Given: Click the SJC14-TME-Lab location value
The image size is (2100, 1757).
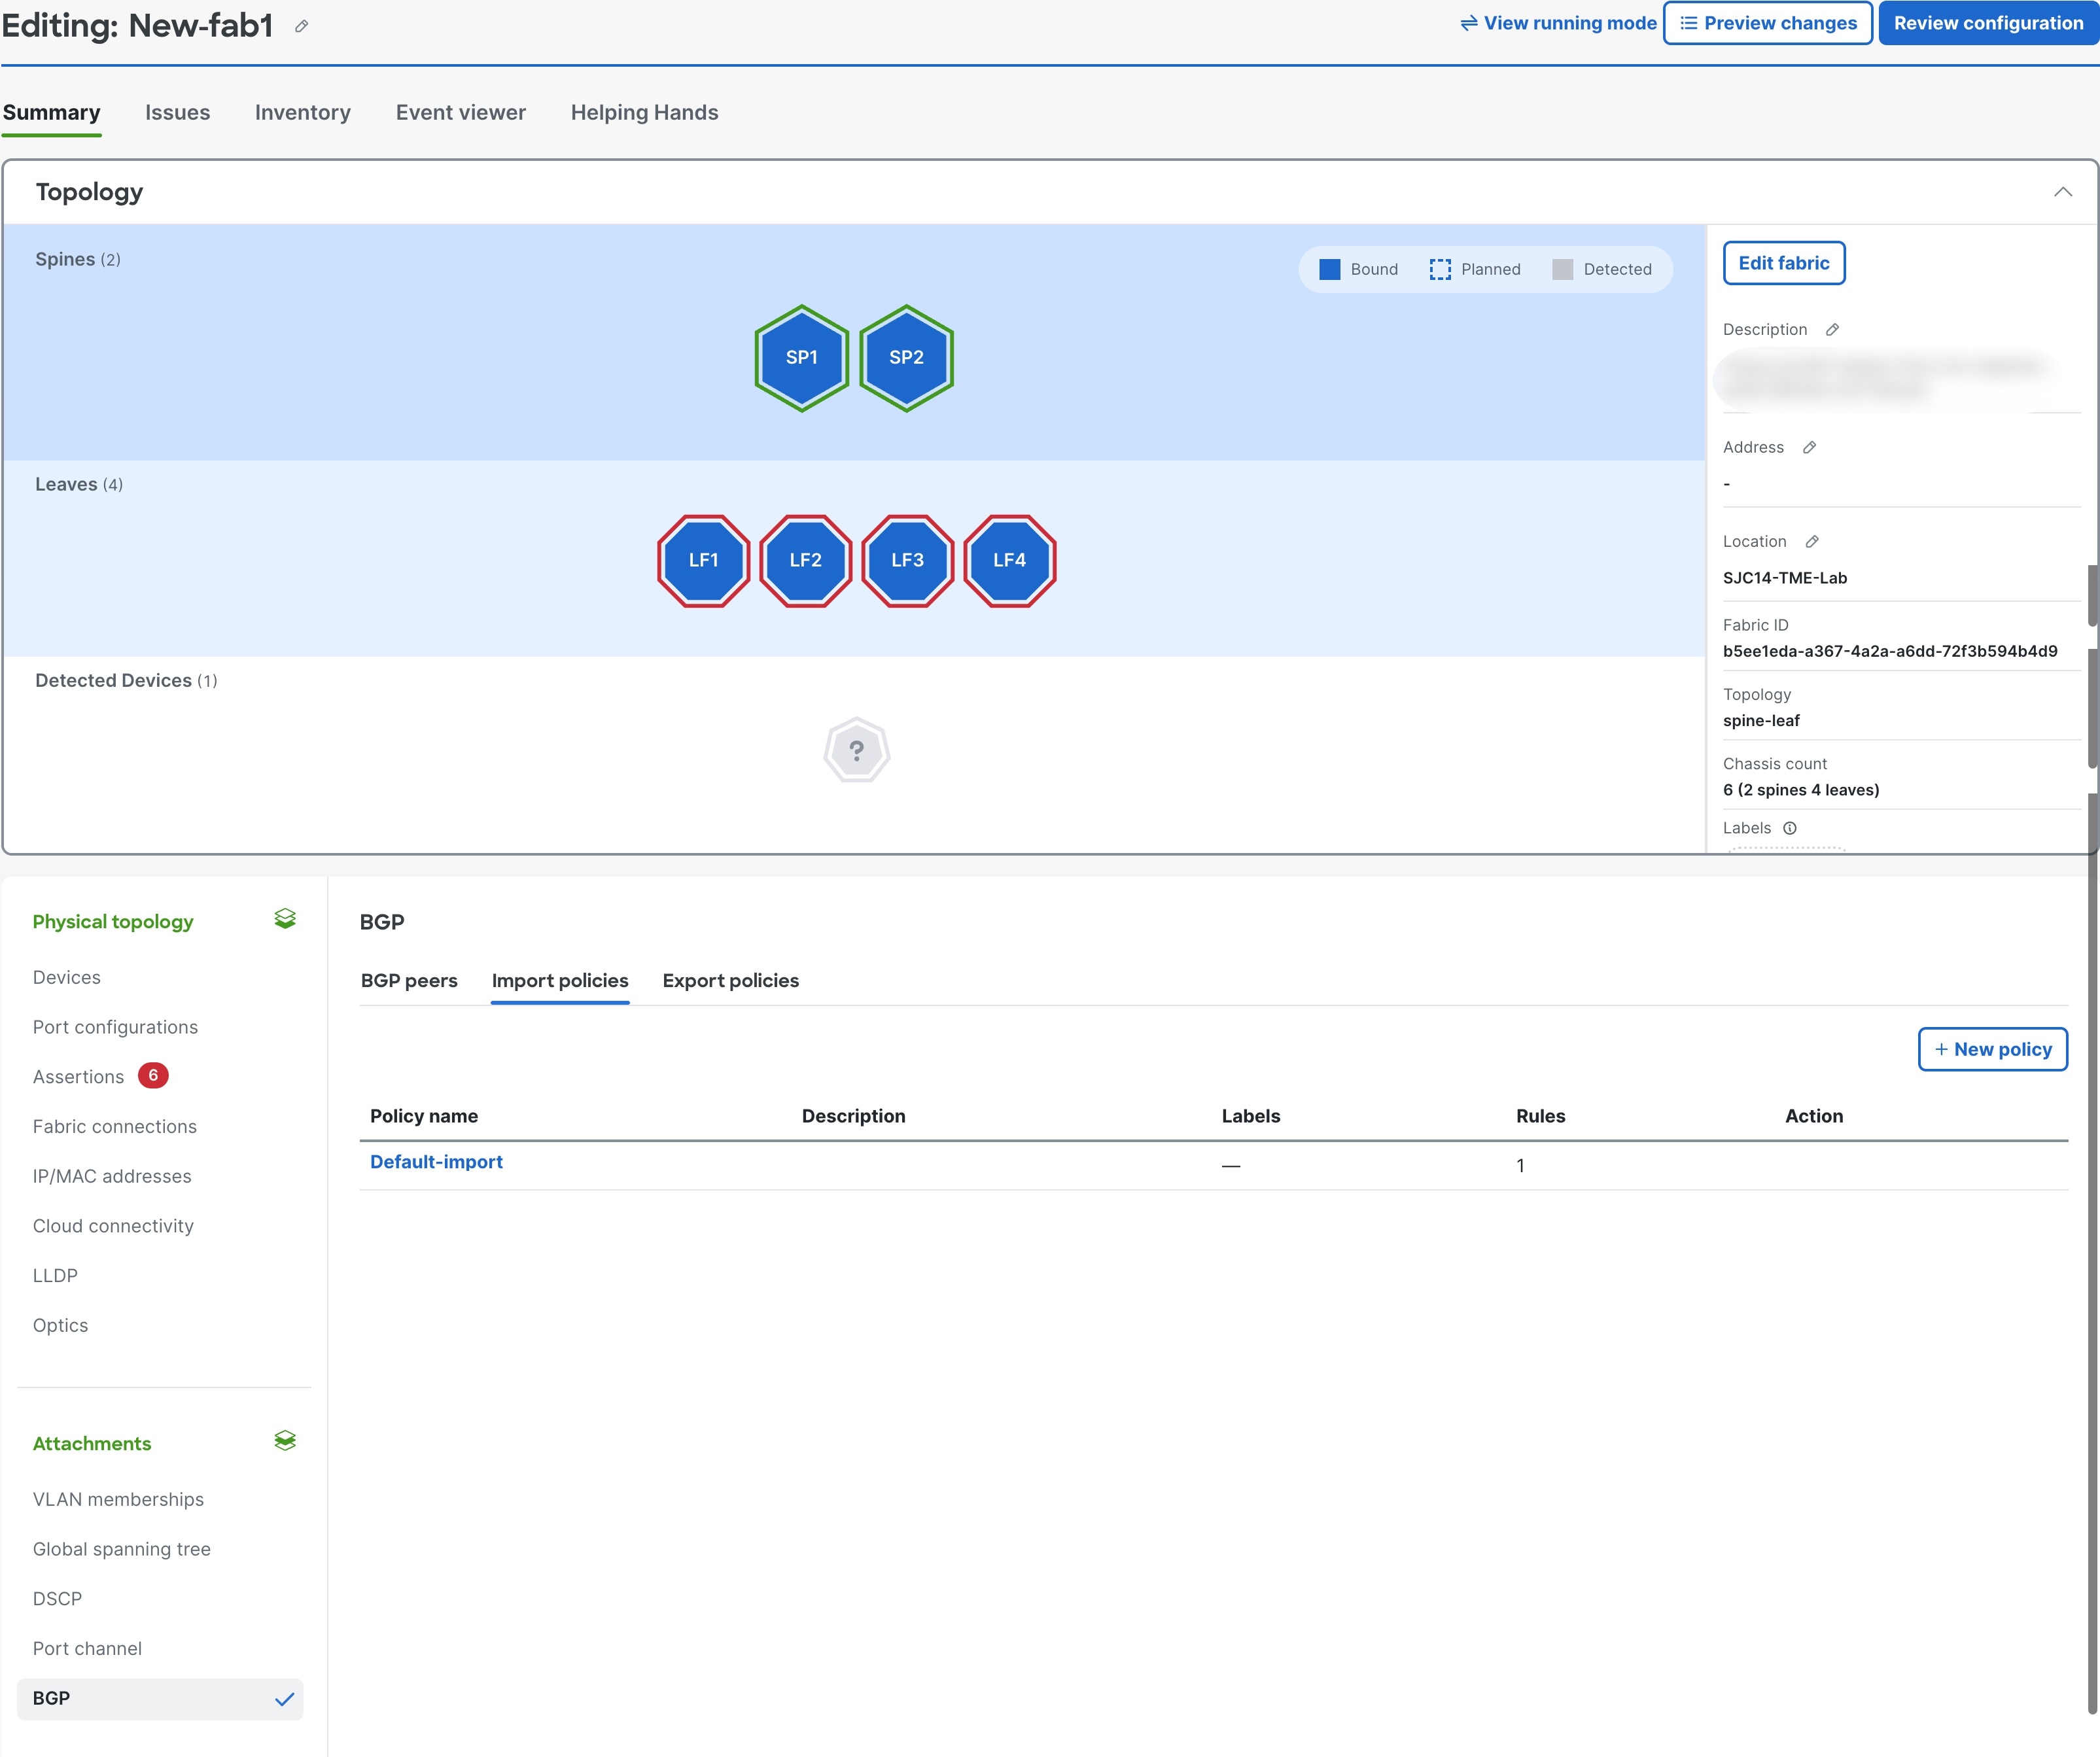Looking at the screenshot, I should (1784, 578).
